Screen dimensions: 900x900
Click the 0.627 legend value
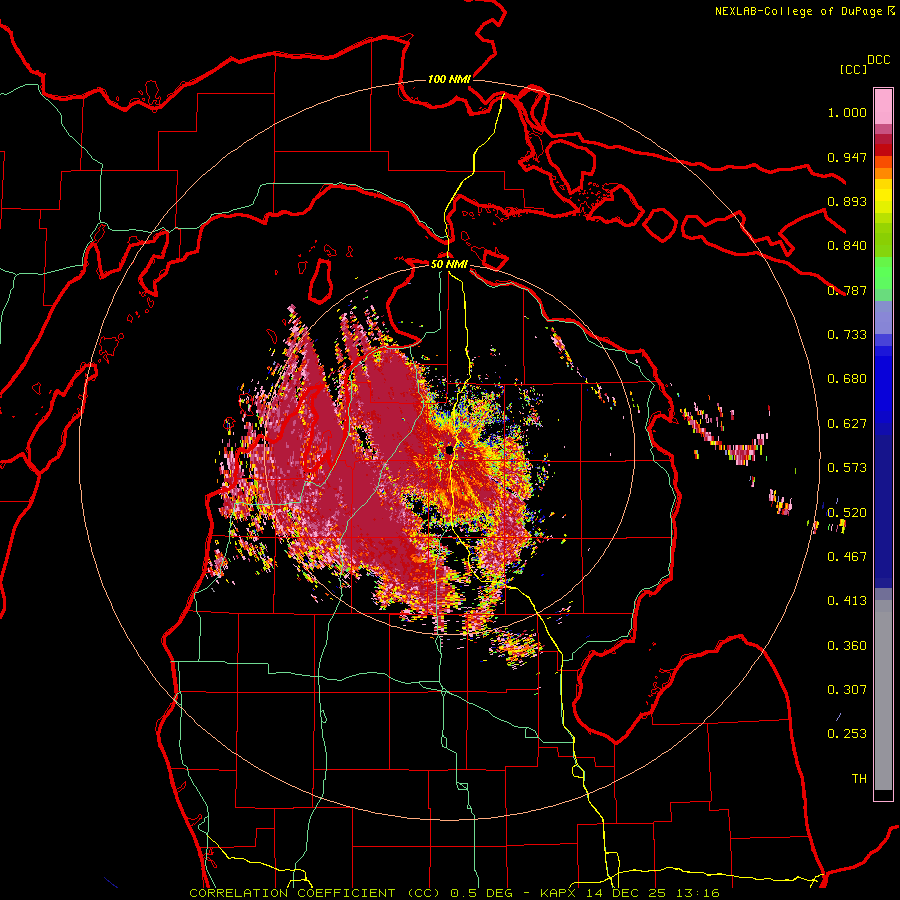click(847, 424)
